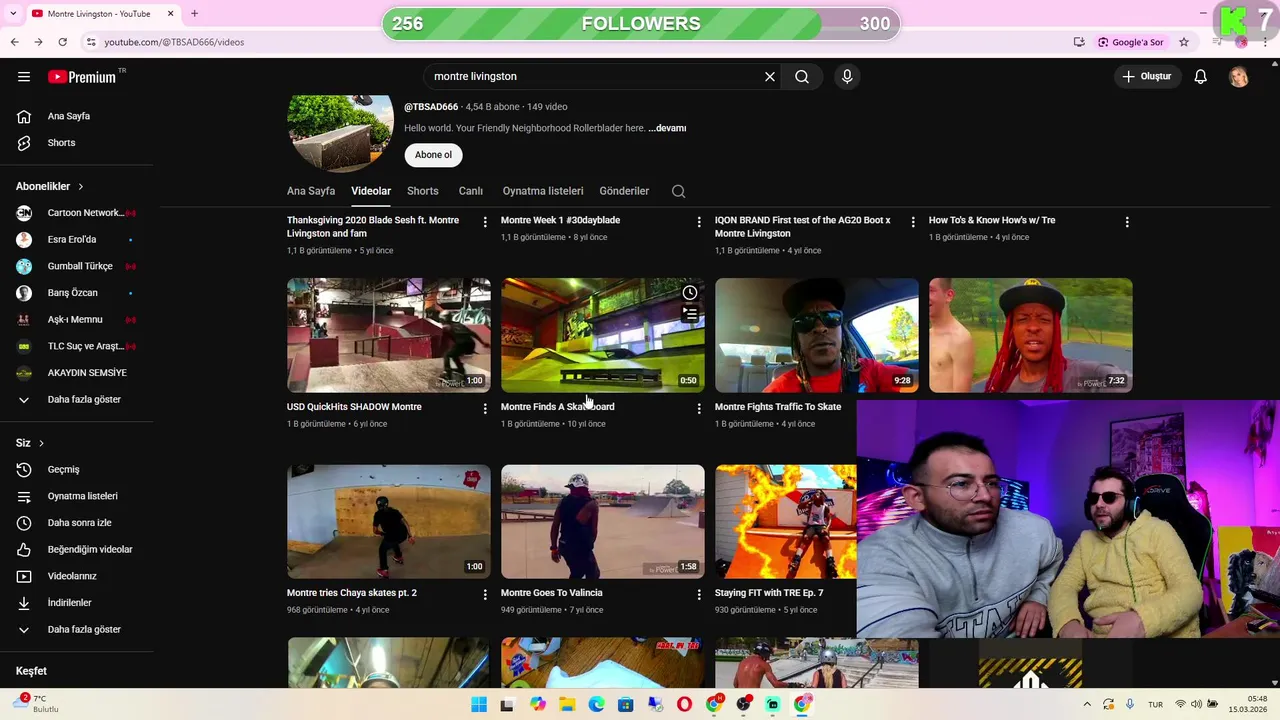Select the Videolar tab
Screen dimensions: 1280x720
tap(371, 191)
